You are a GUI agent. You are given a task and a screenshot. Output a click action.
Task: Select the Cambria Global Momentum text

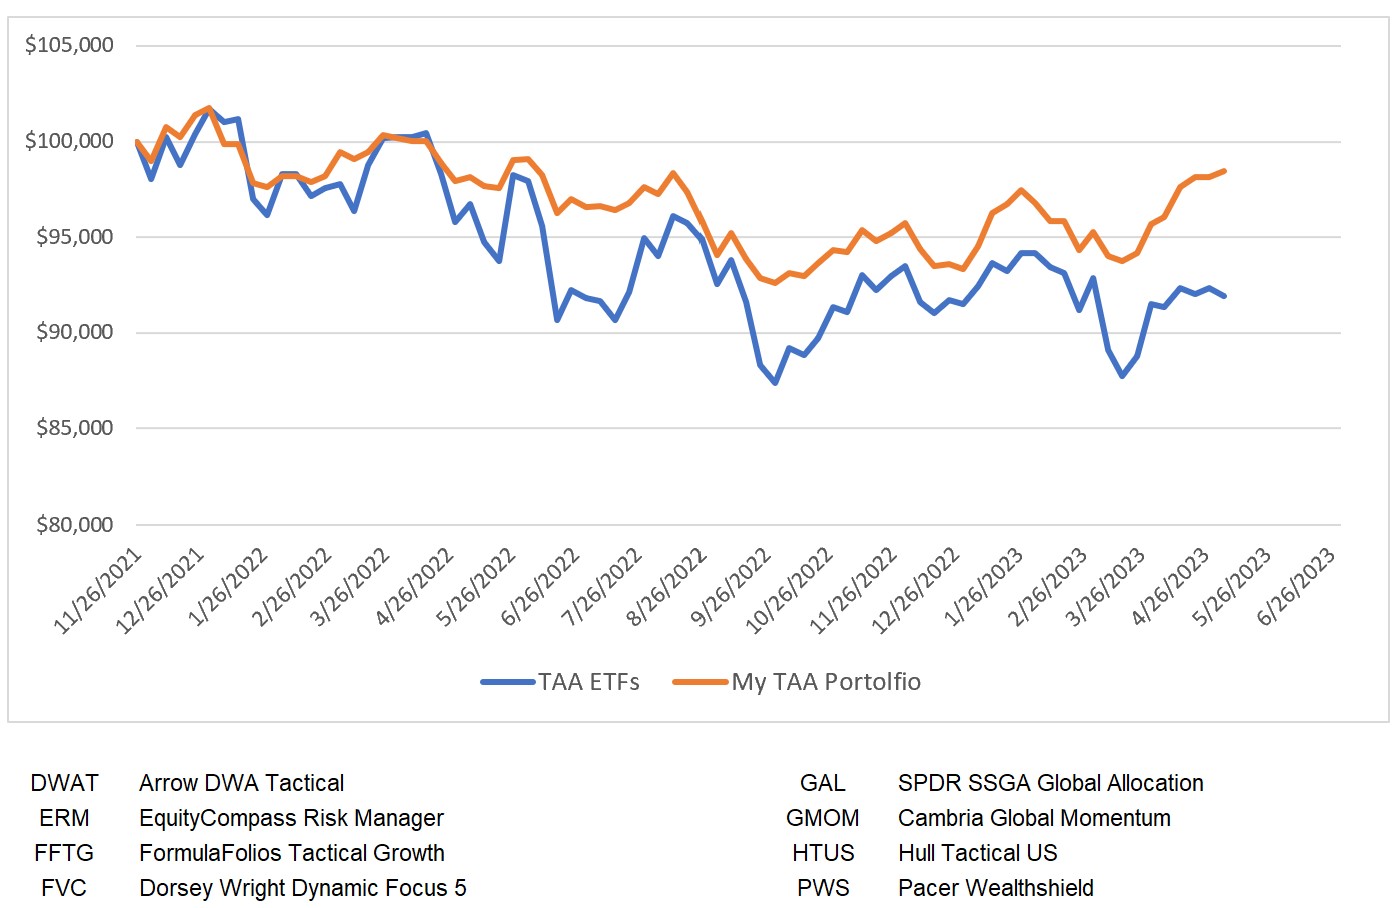pyautogui.click(x=1034, y=818)
